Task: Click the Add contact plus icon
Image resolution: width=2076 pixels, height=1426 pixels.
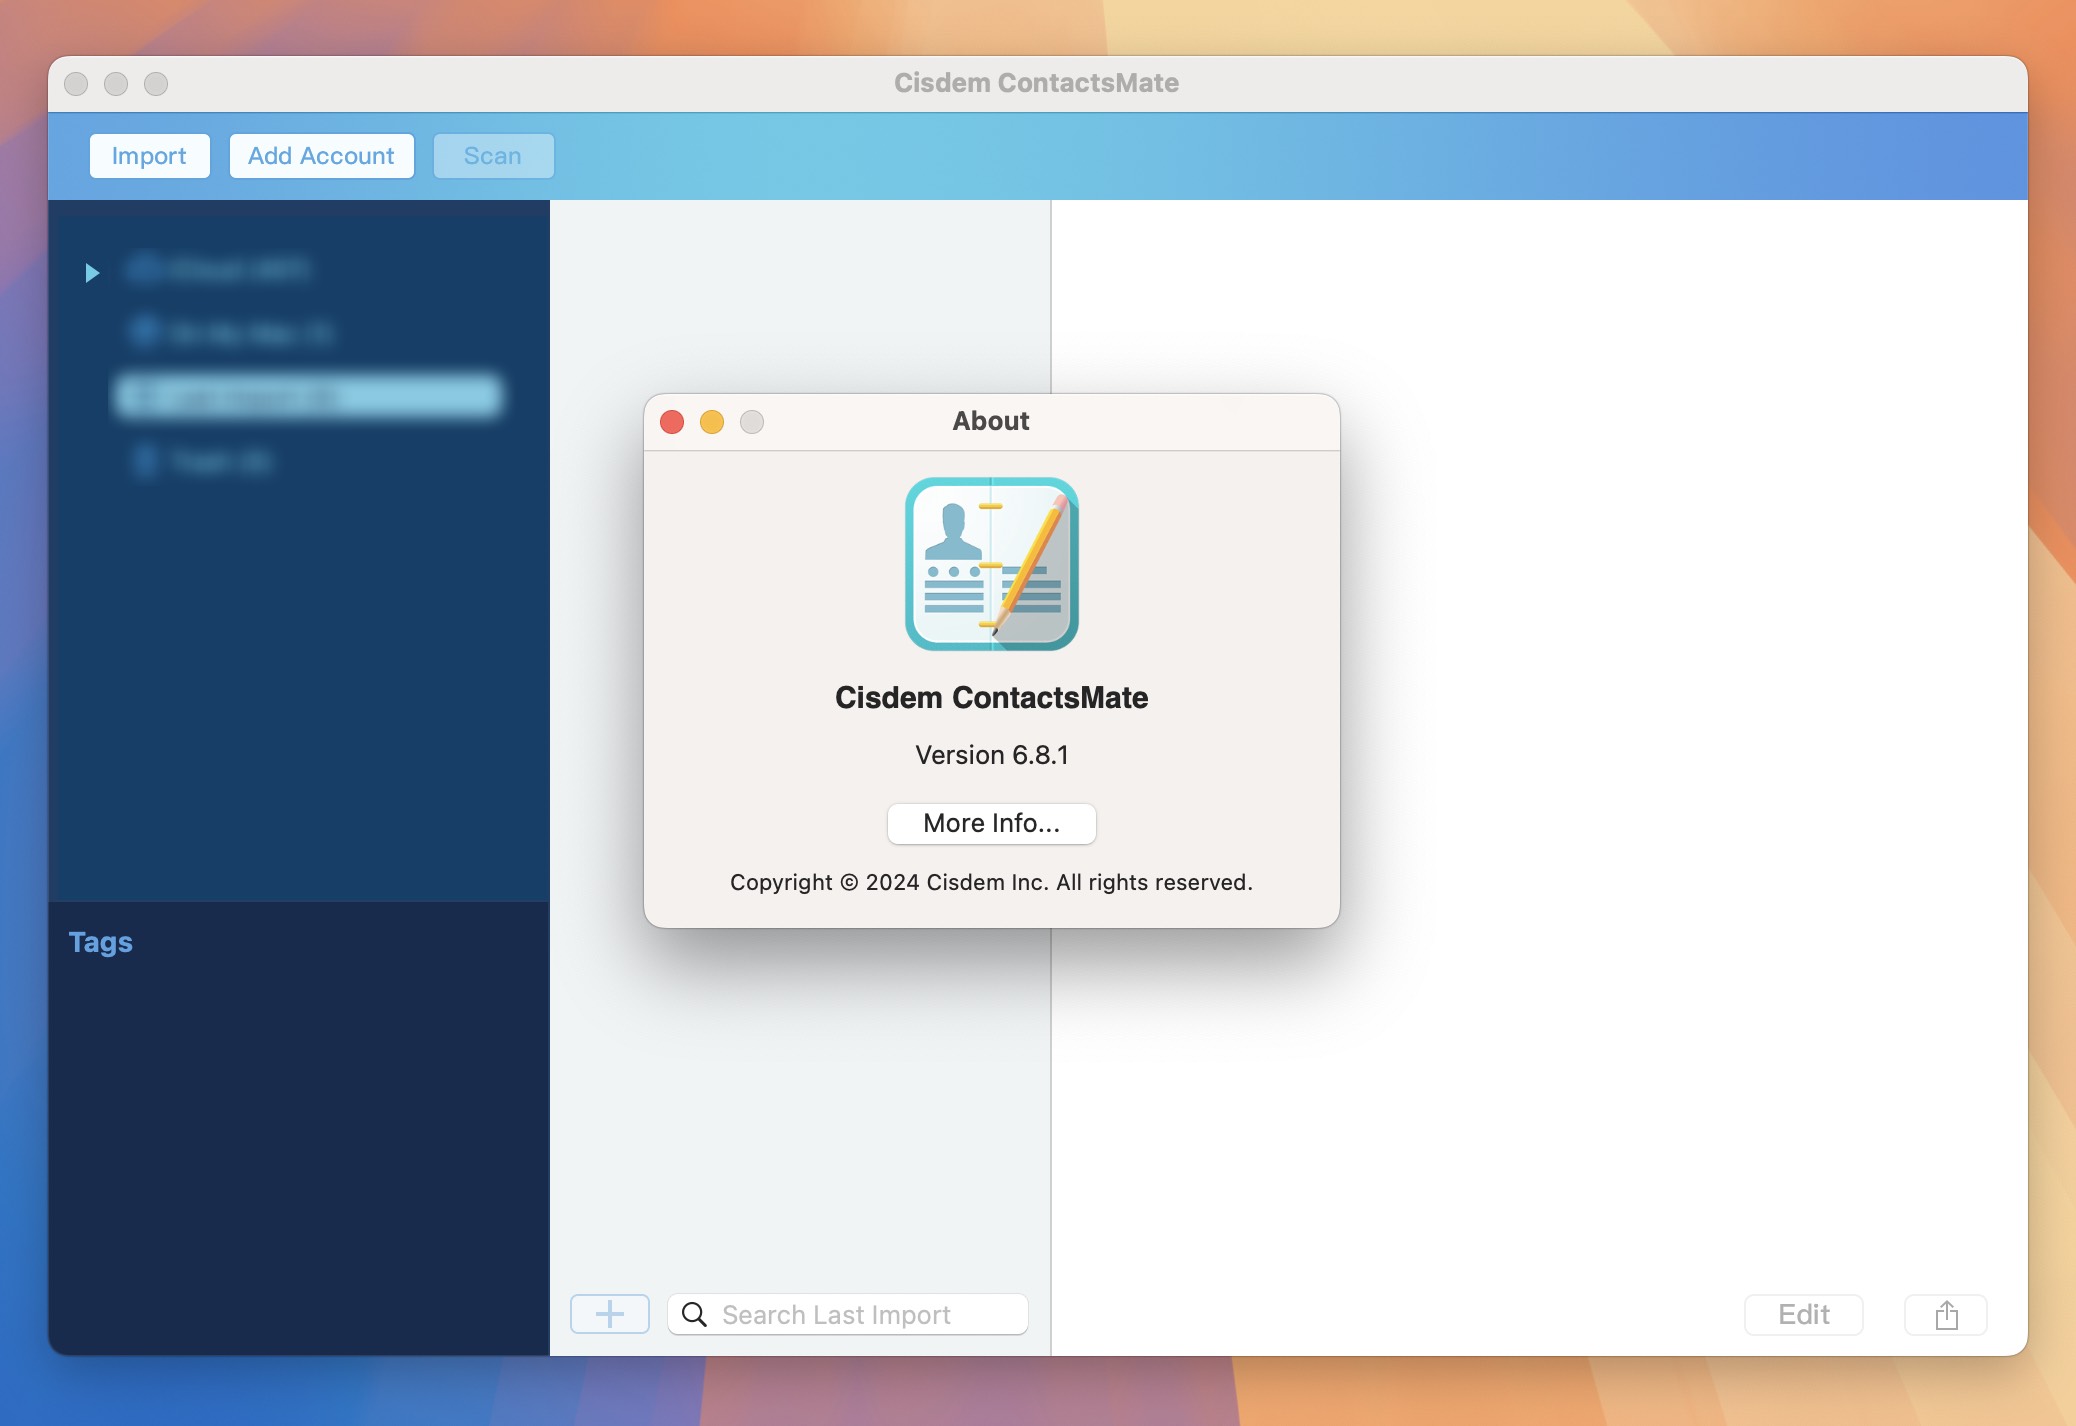Action: tap(609, 1312)
